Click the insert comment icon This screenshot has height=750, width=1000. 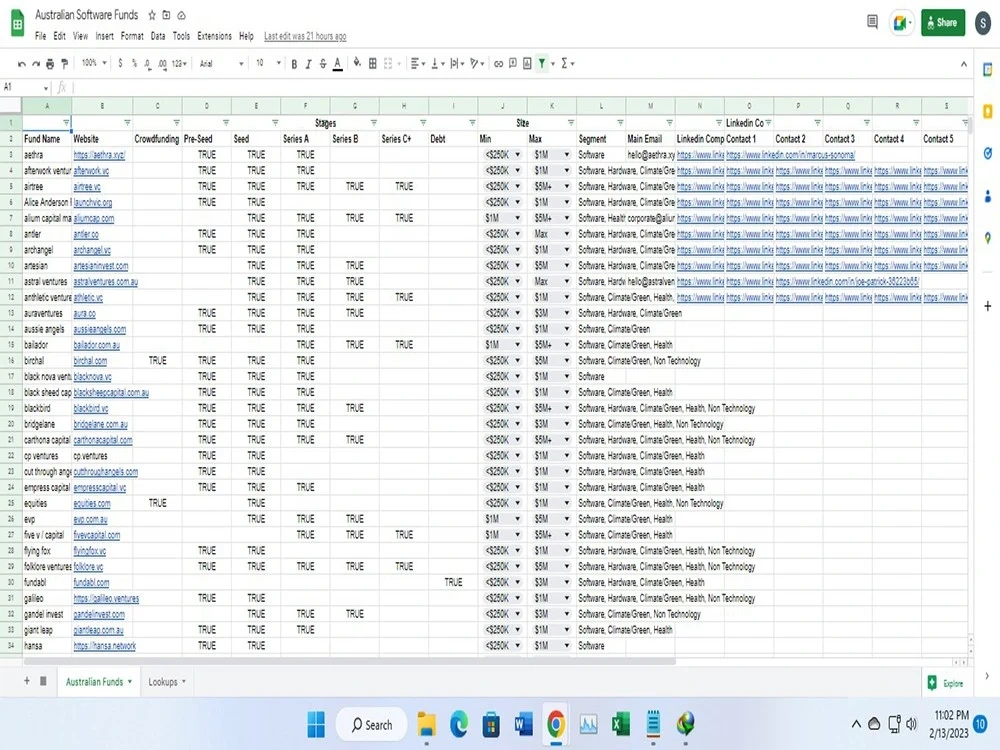coord(512,63)
